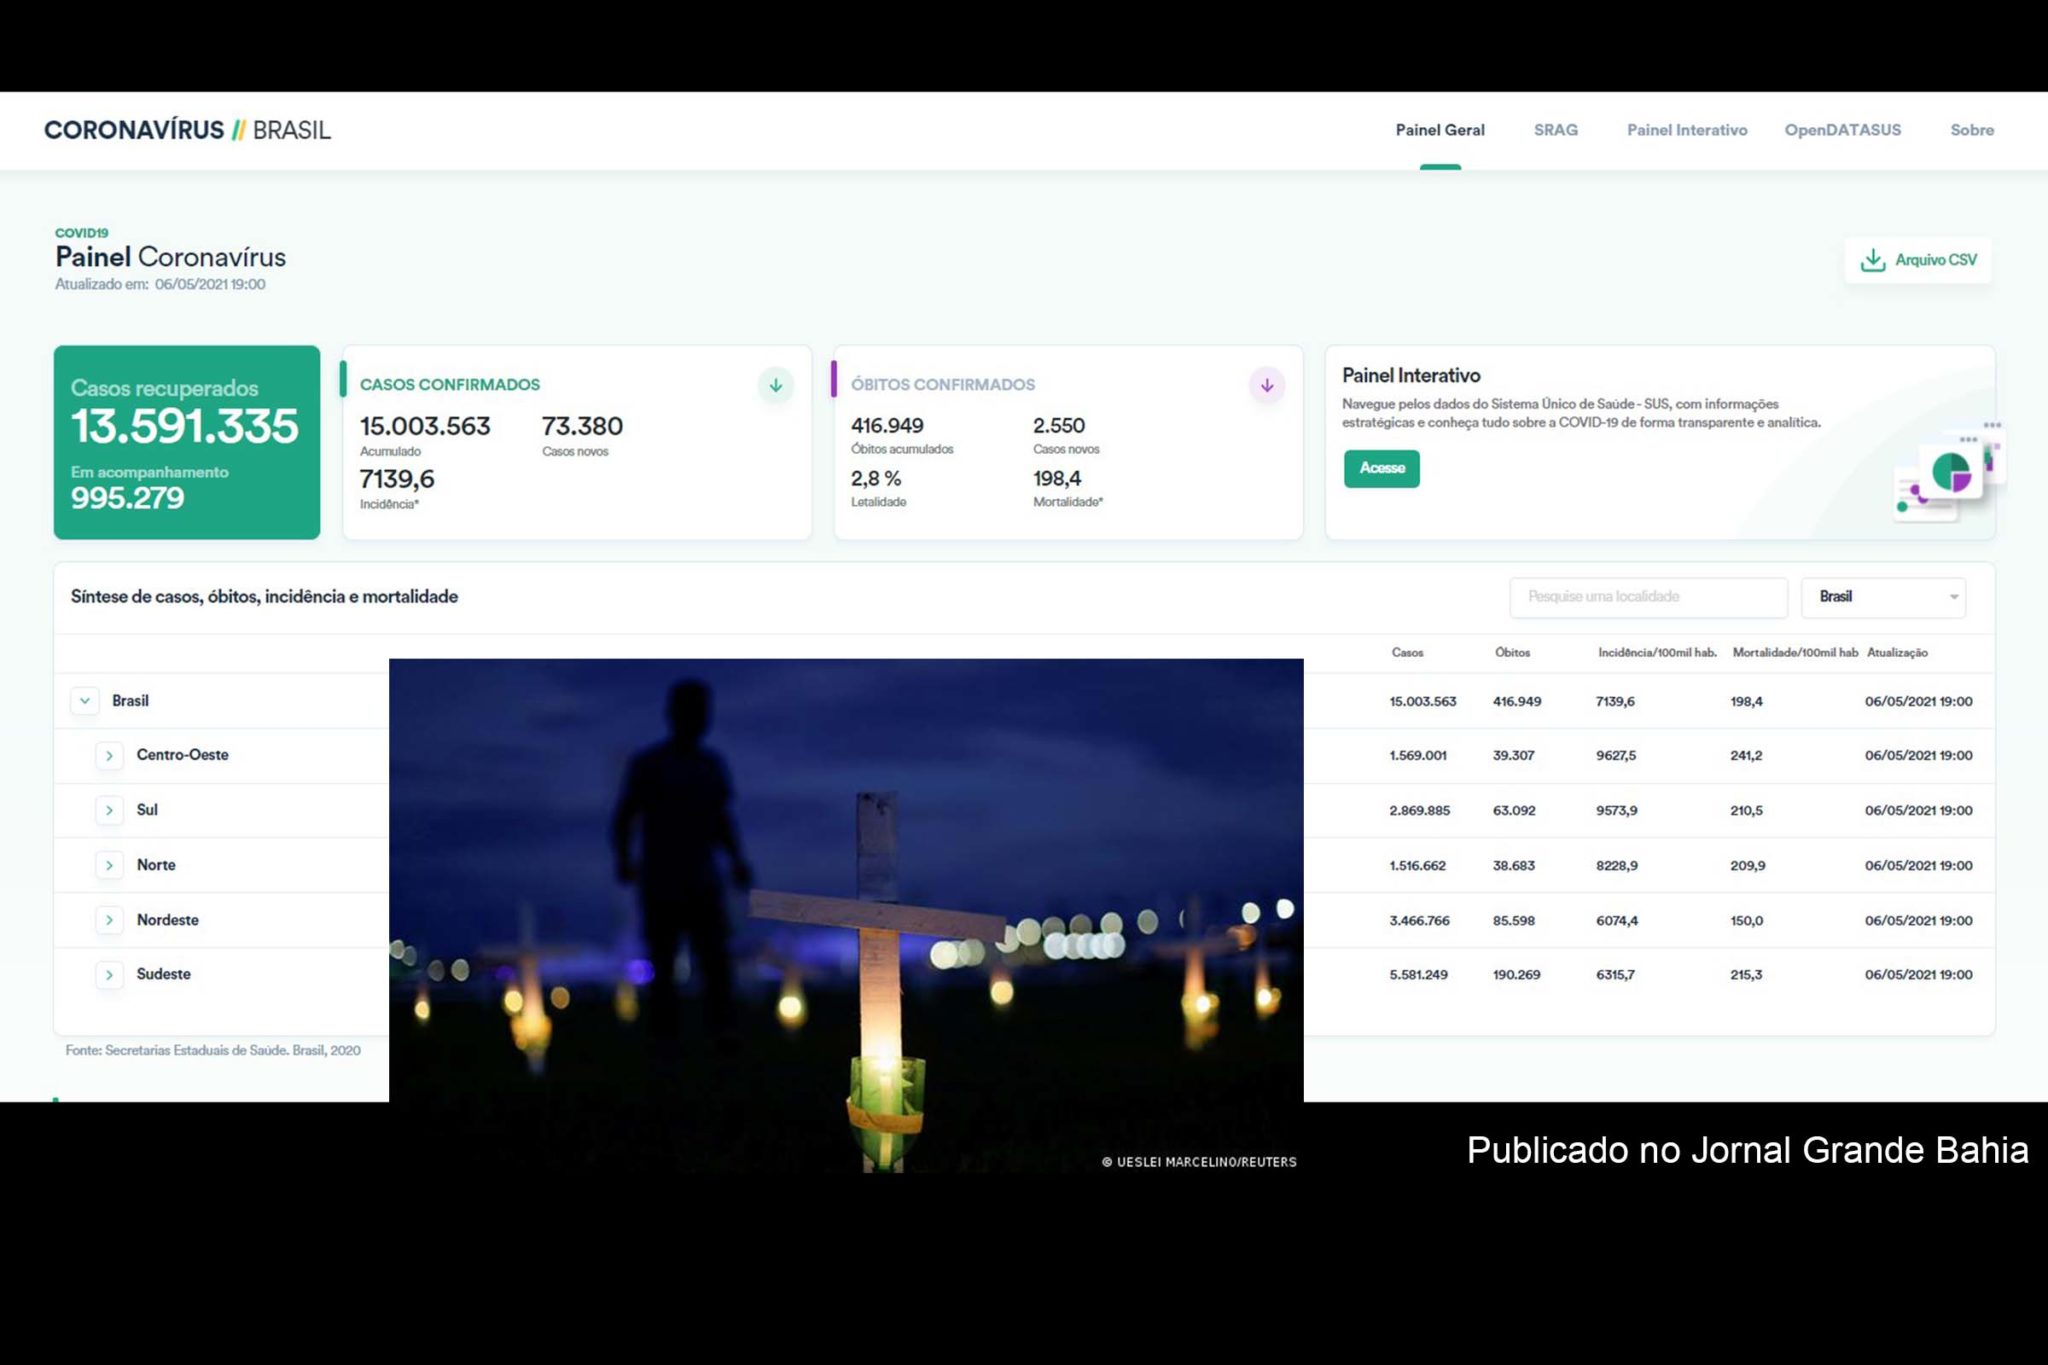Expand the Centro-Oeste region row

click(x=109, y=756)
